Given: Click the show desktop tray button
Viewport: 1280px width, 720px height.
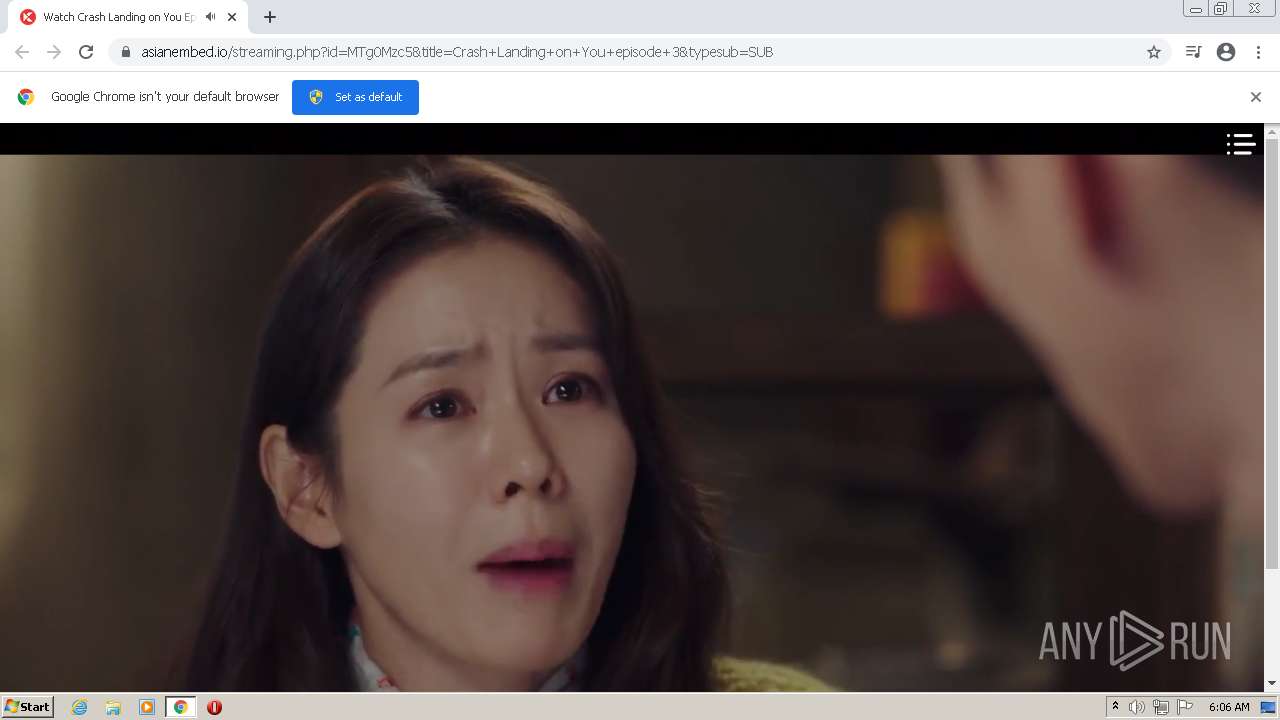Looking at the screenshot, I should point(1268,707).
